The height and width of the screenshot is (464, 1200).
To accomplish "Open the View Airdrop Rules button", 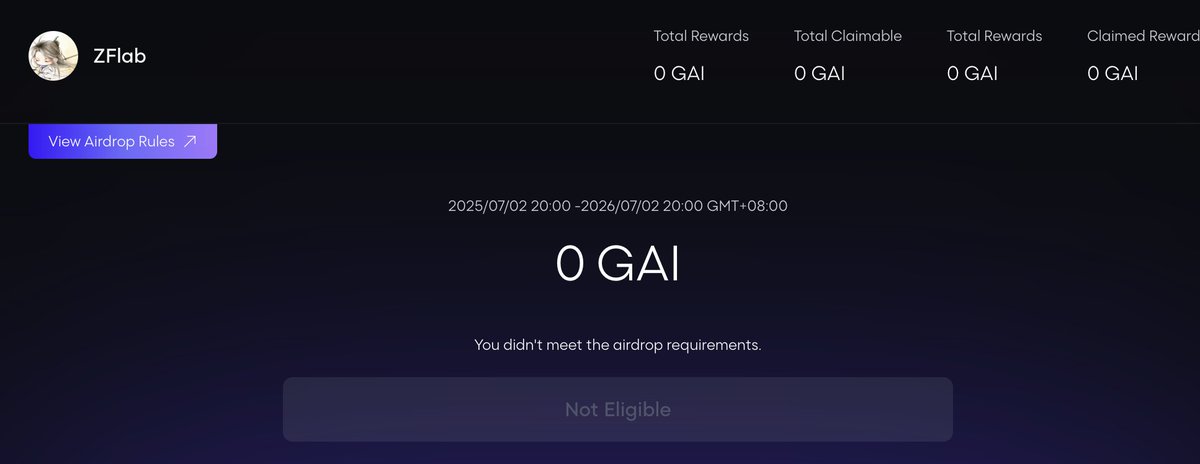I will (x=123, y=141).
